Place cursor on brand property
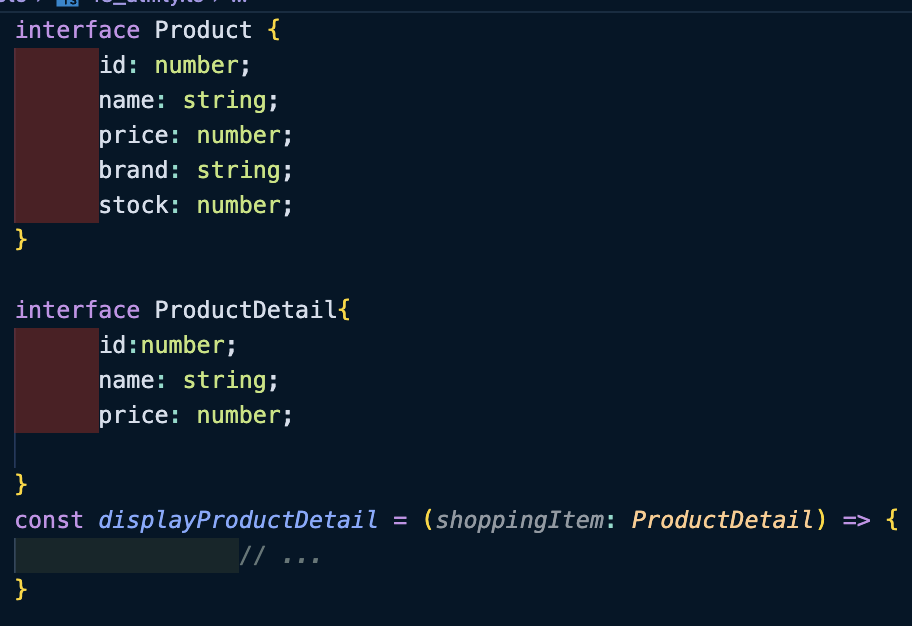The height and width of the screenshot is (626, 912). coord(133,170)
